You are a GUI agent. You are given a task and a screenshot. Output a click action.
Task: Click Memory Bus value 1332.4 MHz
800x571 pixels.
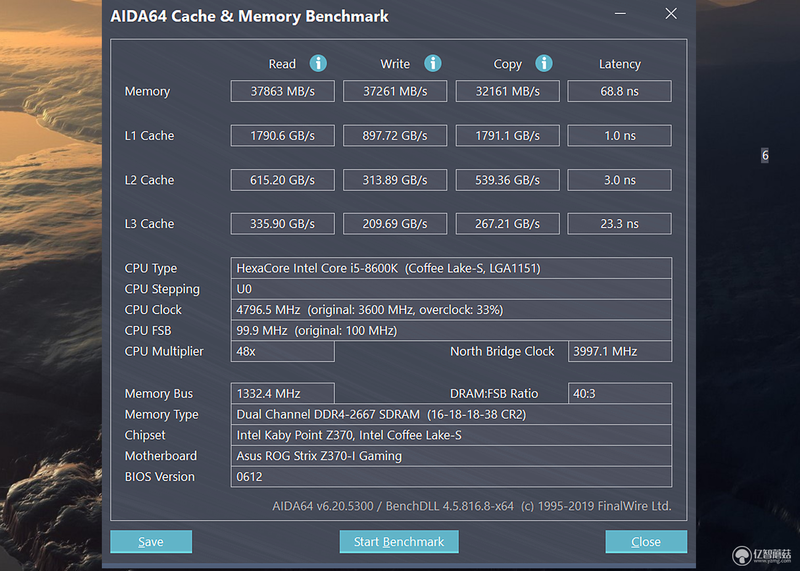point(283,393)
